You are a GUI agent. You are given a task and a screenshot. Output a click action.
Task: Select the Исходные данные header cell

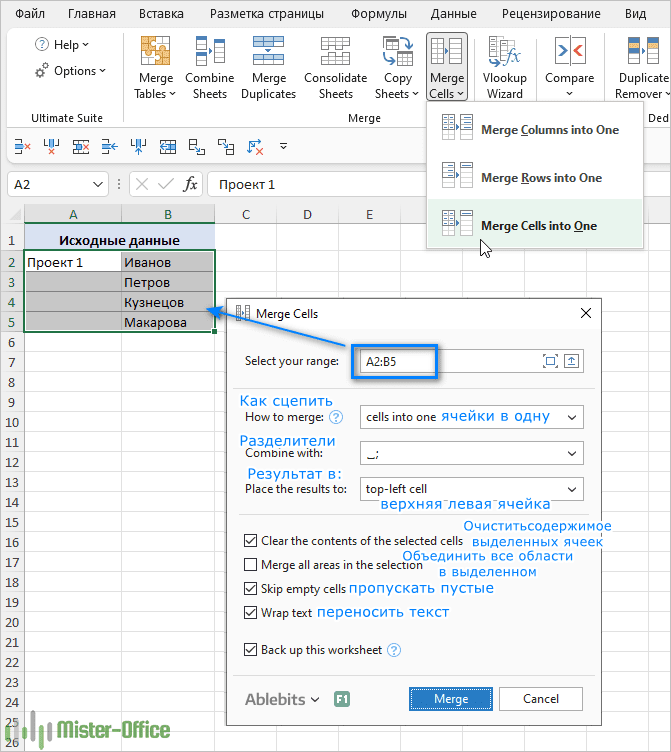[119, 240]
